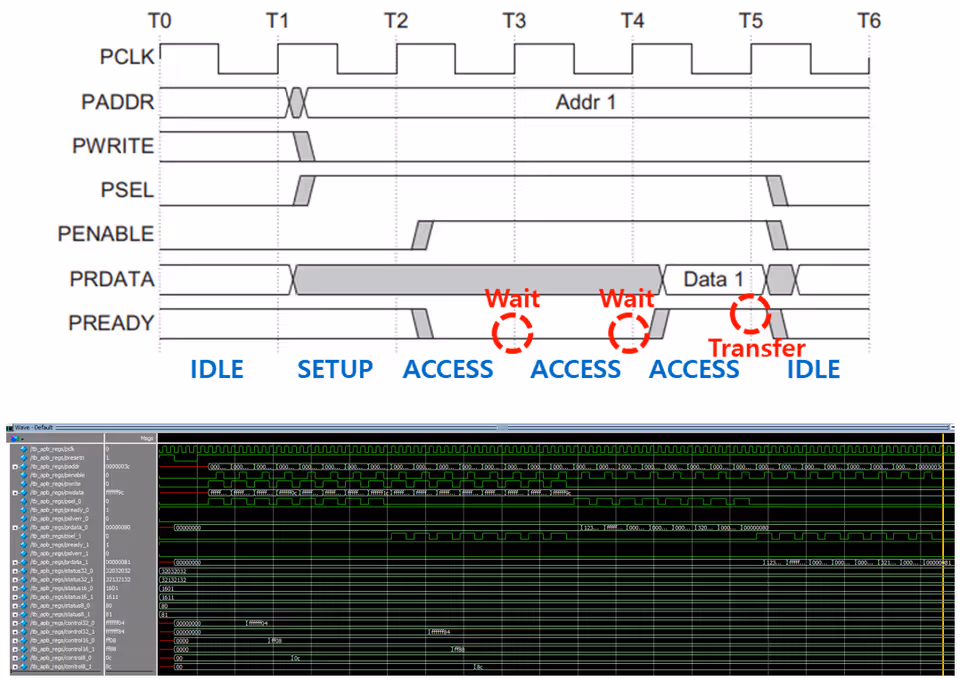Click the pclk signal diamond icon

pyautogui.click(x=24, y=449)
